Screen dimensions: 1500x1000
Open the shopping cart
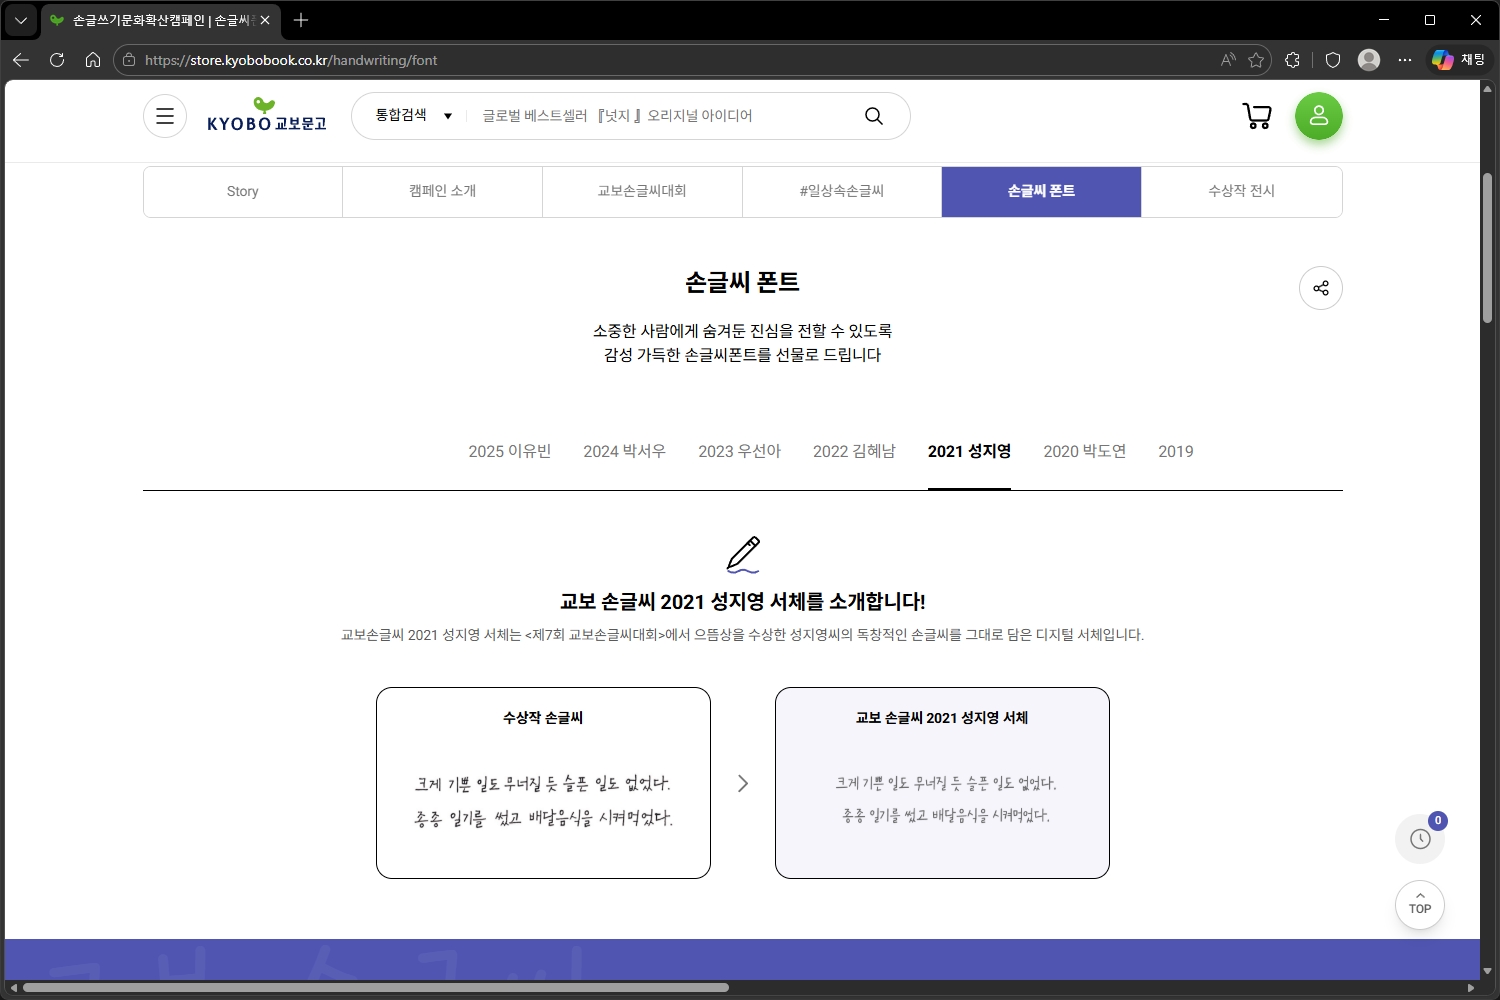[1257, 116]
